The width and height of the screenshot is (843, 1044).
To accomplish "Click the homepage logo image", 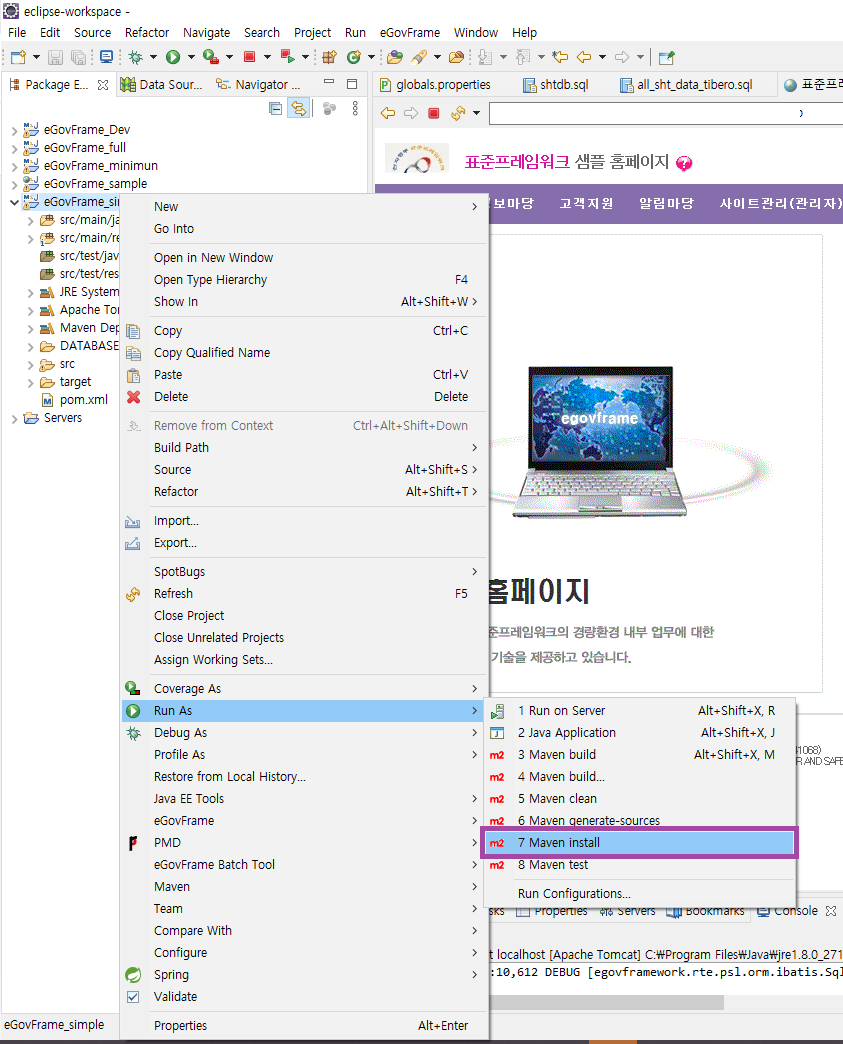I will tap(417, 159).
